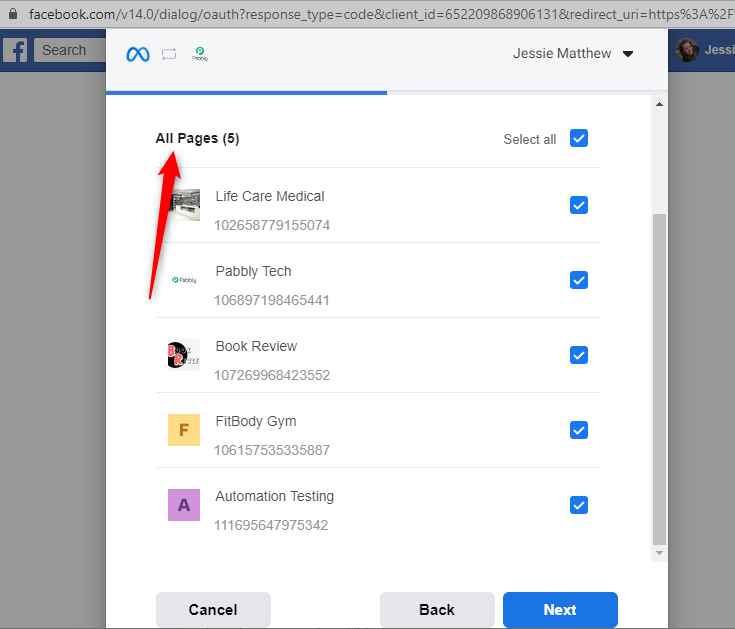Screen dimensions: 735x629
Task: Click the Book Review page name
Action: tap(256, 346)
